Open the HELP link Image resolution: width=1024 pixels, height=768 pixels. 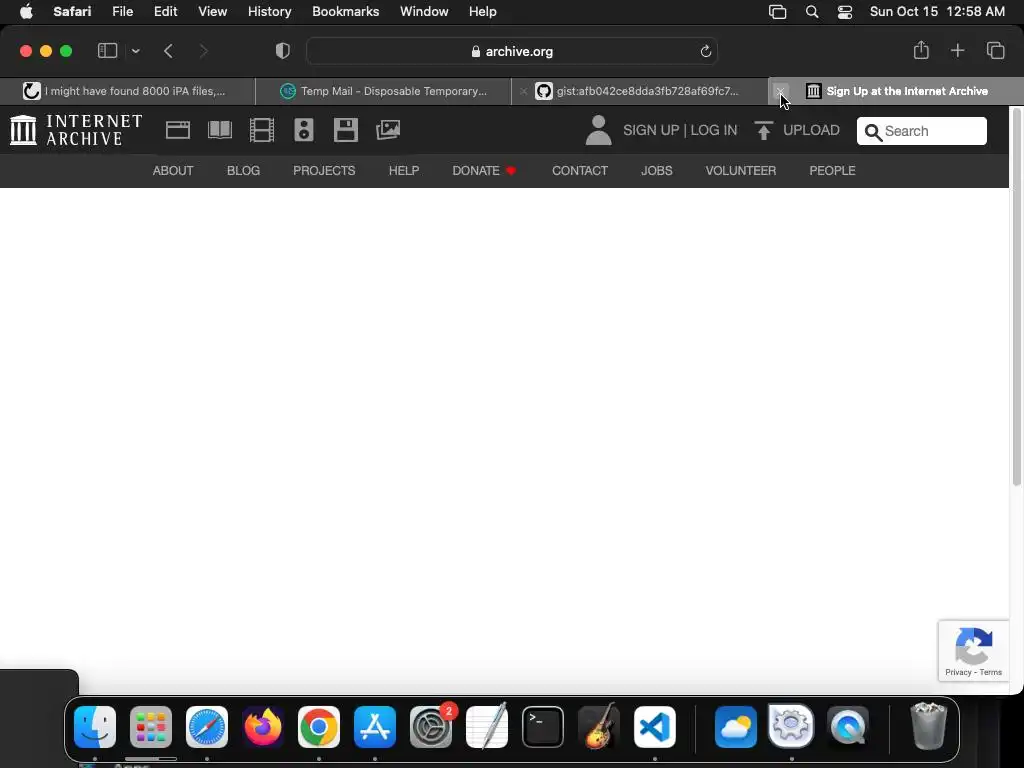(x=404, y=170)
